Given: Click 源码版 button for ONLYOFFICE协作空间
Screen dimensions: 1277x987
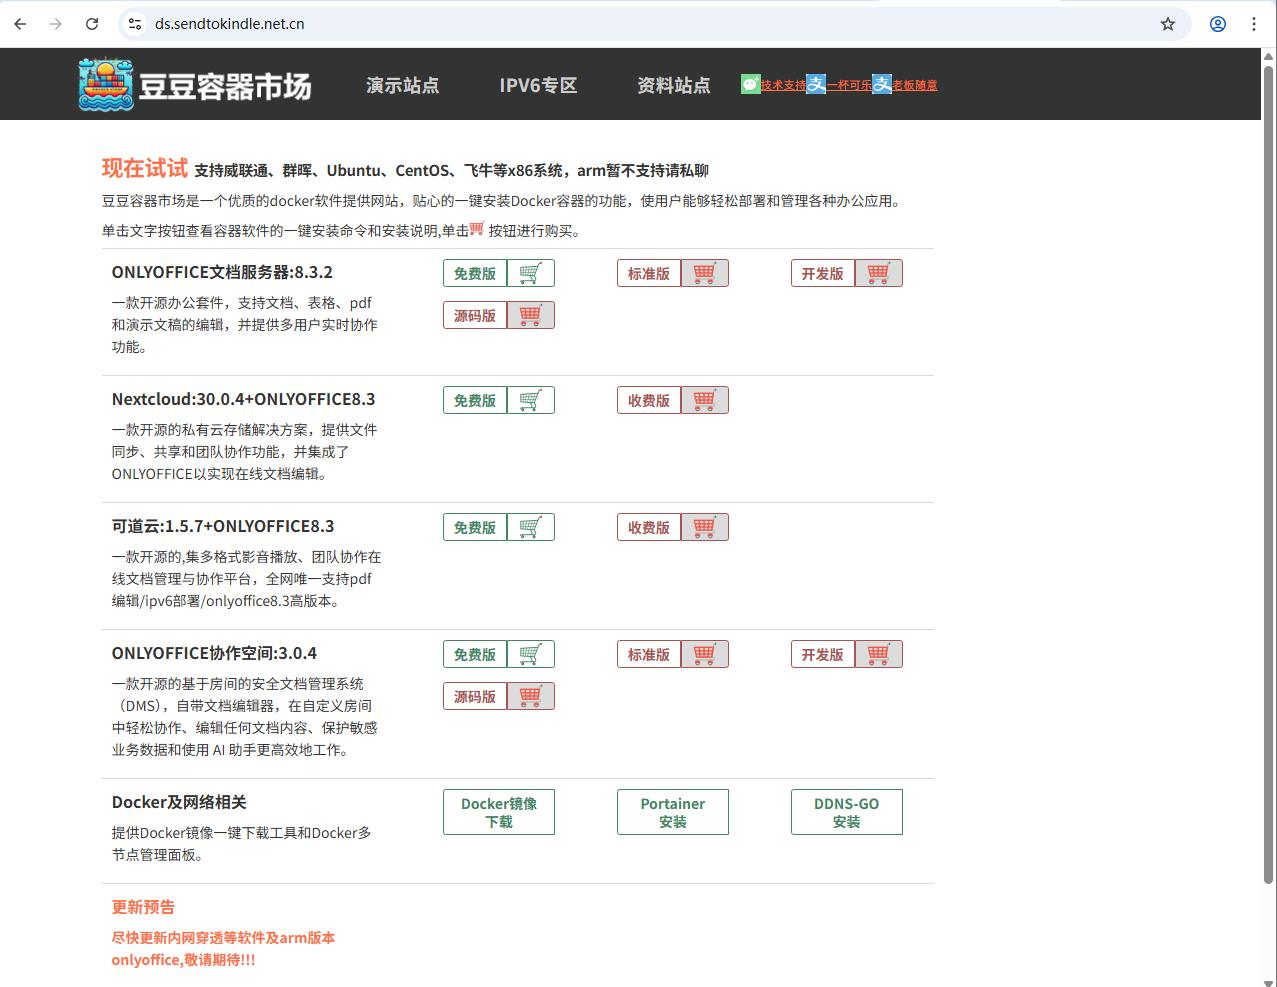Looking at the screenshot, I should pyautogui.click(x=475, y=696).
